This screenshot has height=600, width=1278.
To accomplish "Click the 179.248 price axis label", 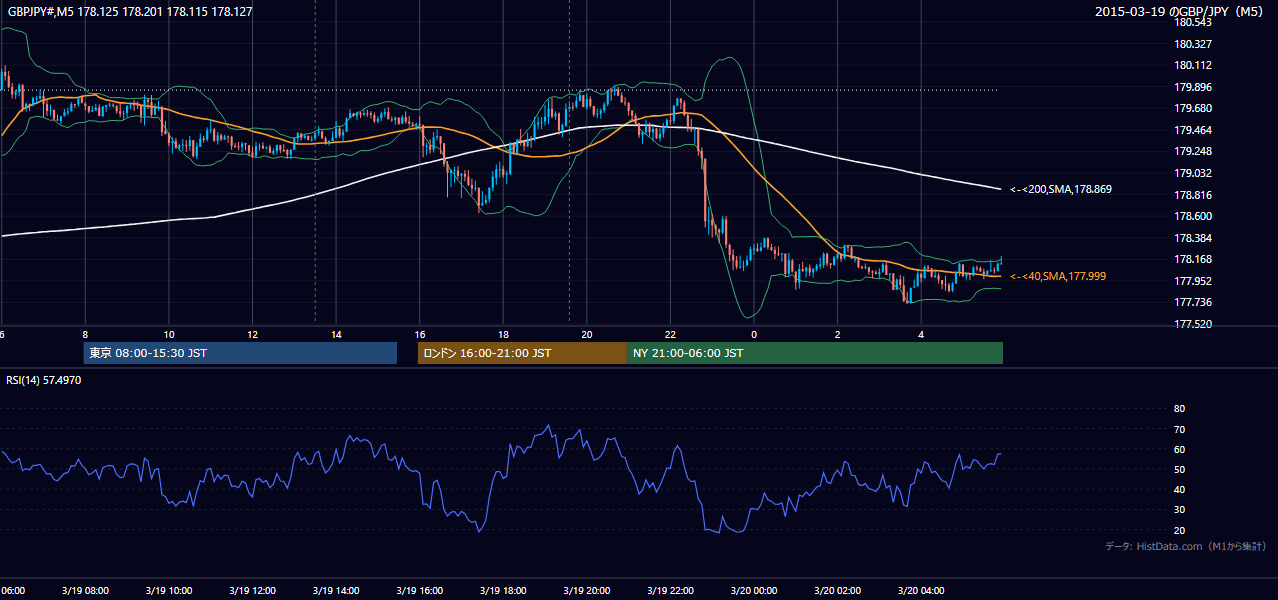I will [1194, 152].
